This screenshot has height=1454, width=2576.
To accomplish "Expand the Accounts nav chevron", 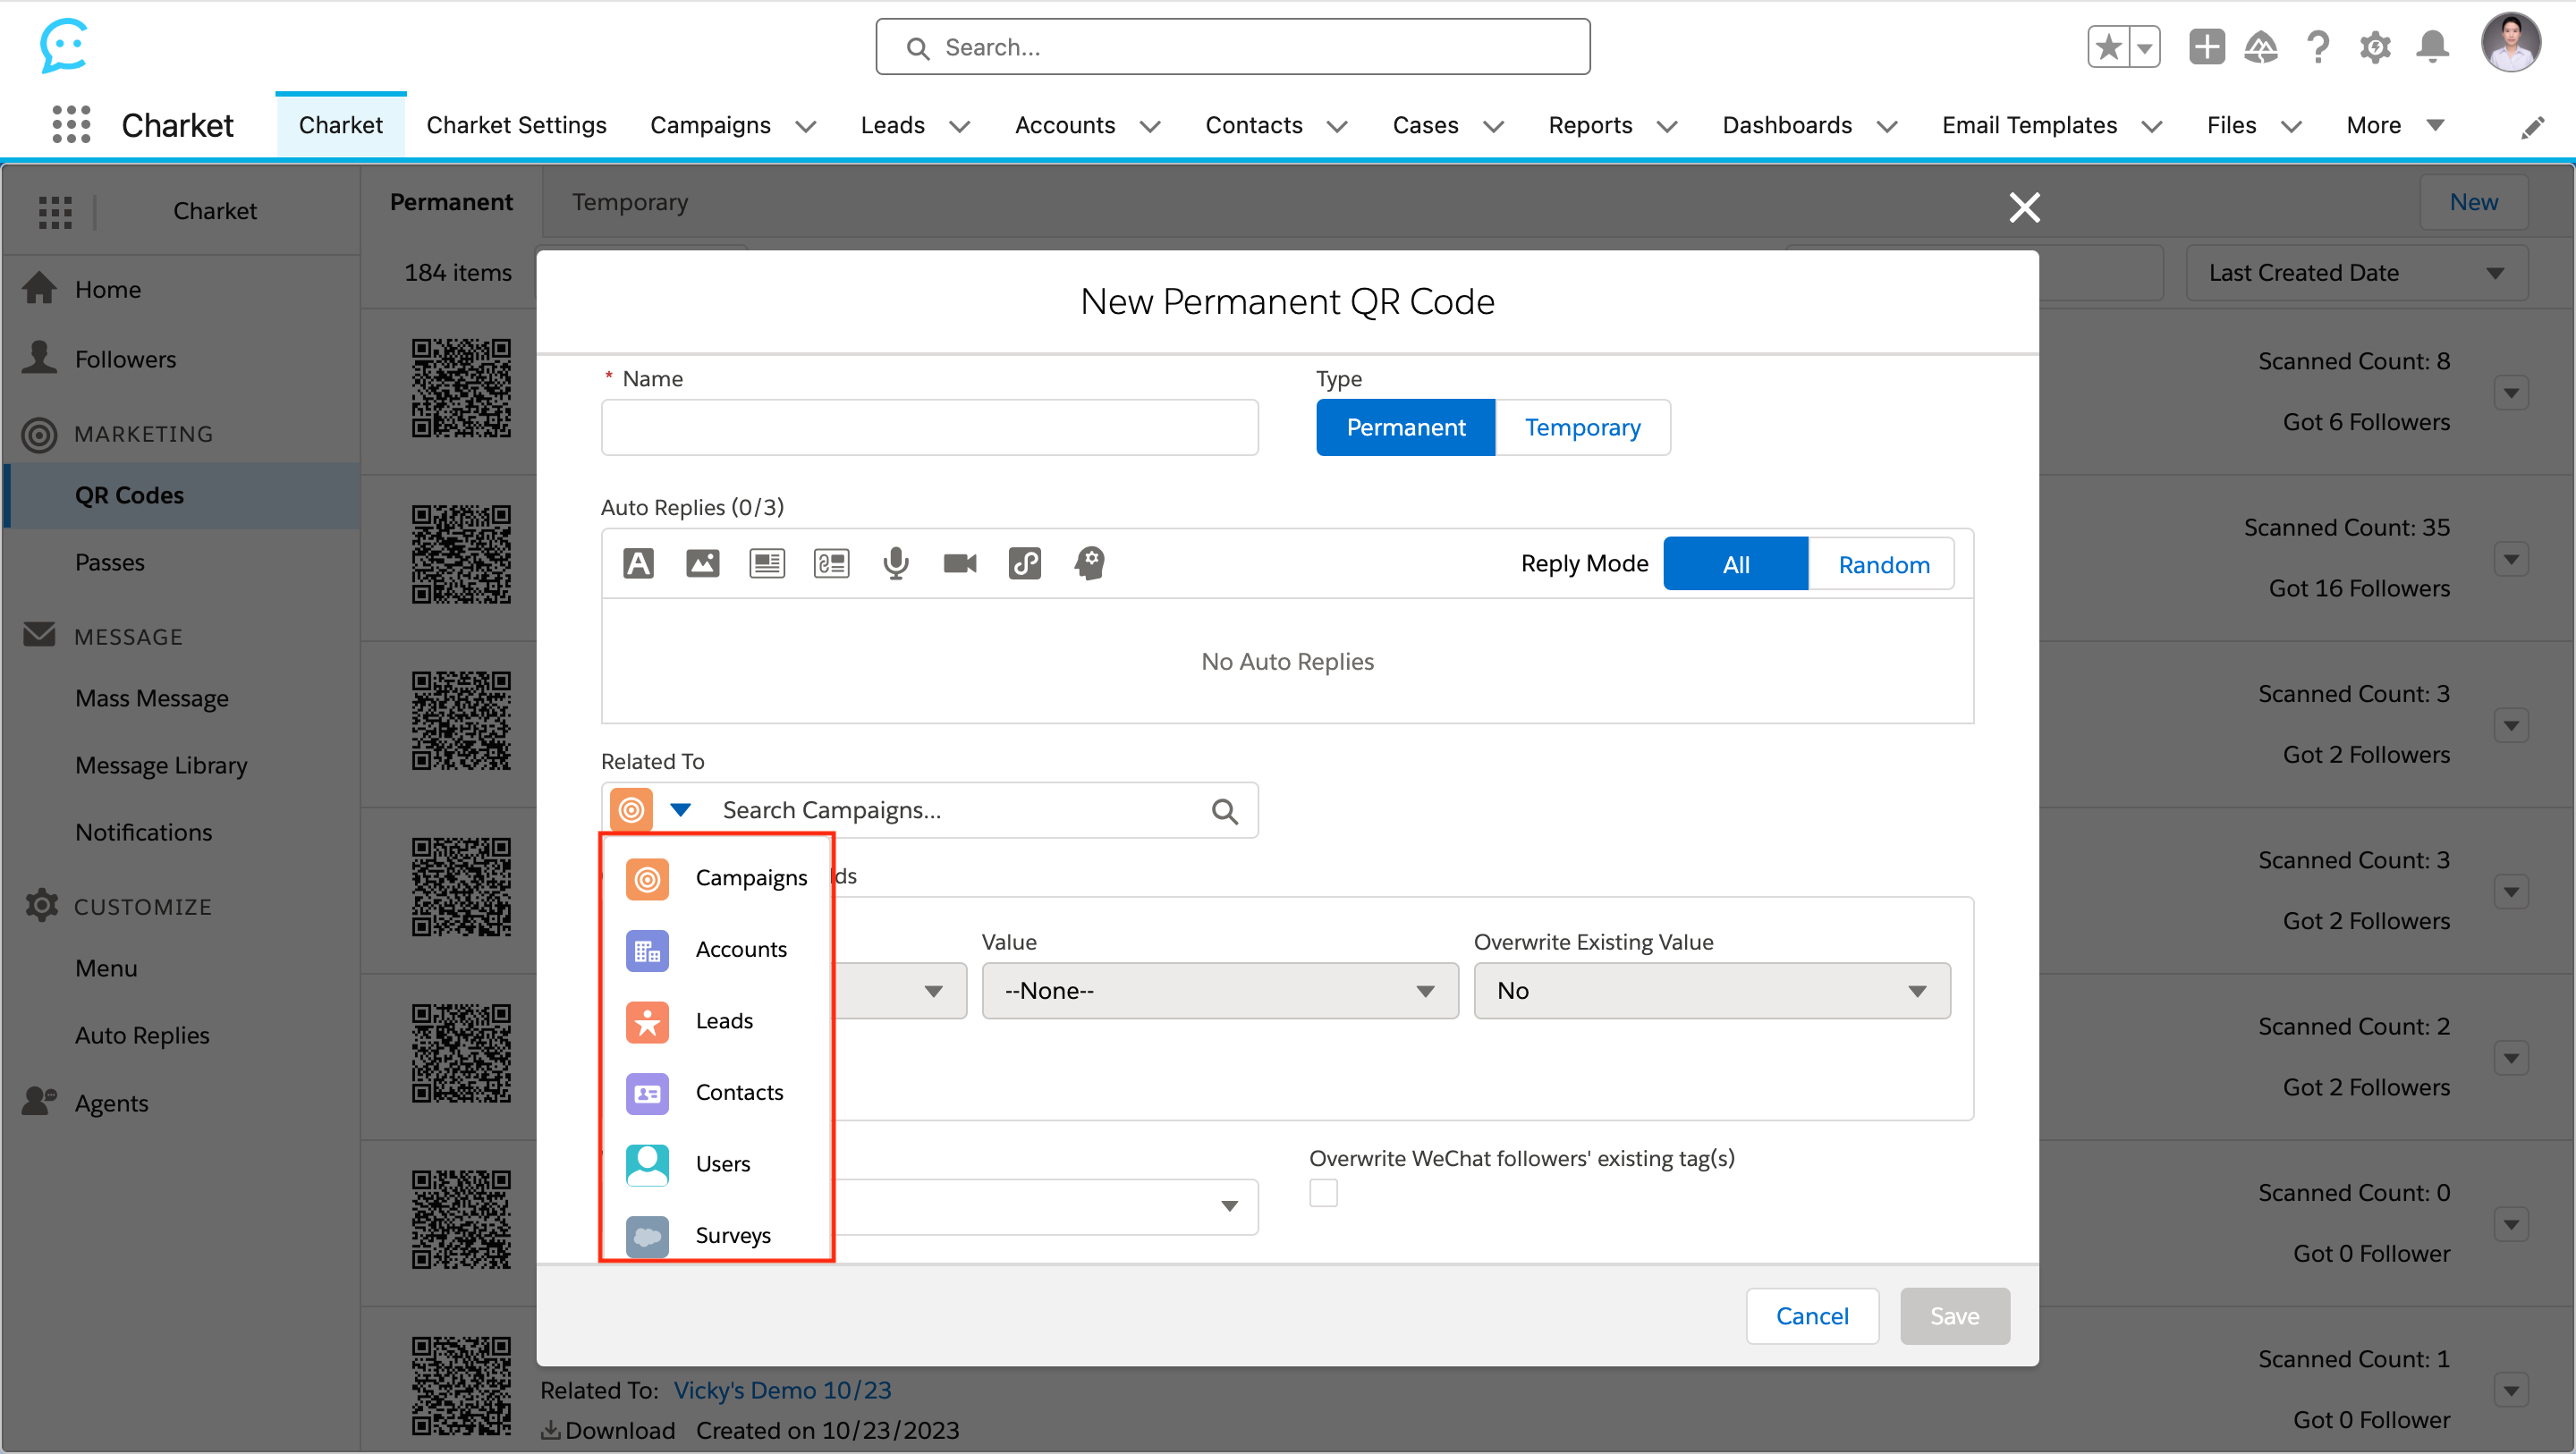I will click(1150, 127).
